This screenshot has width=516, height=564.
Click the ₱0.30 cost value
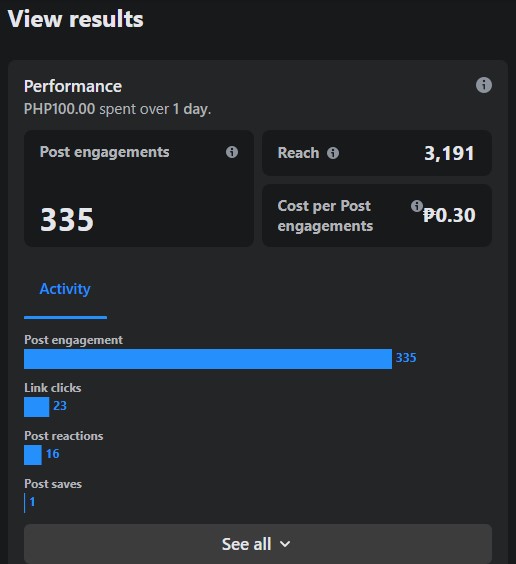[449, 215]
